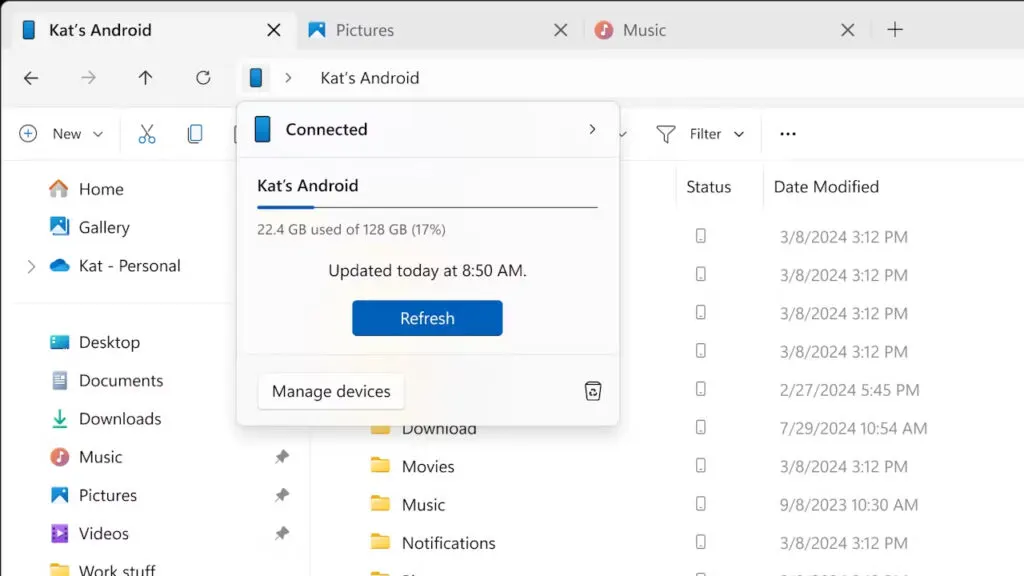Image resolution: width=1024 pixels, height=576 pixels.
Task: Click the Manage devices button
Action: (331, 391)
